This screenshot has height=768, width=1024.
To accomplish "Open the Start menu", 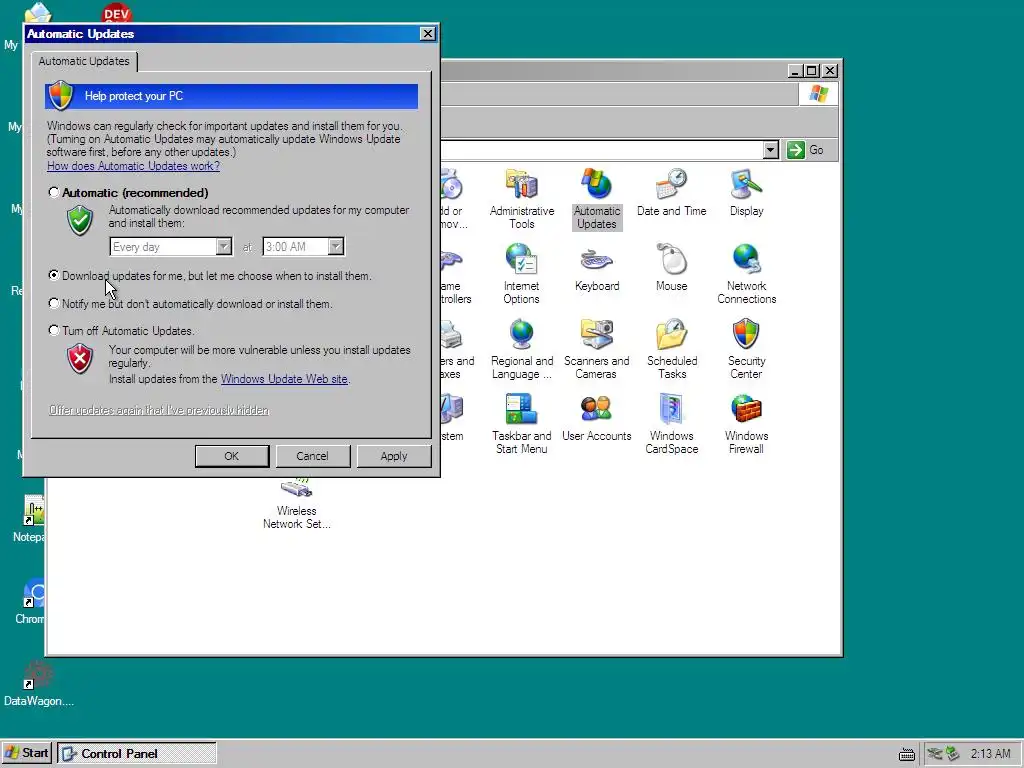I will click(x=27, y=753).
